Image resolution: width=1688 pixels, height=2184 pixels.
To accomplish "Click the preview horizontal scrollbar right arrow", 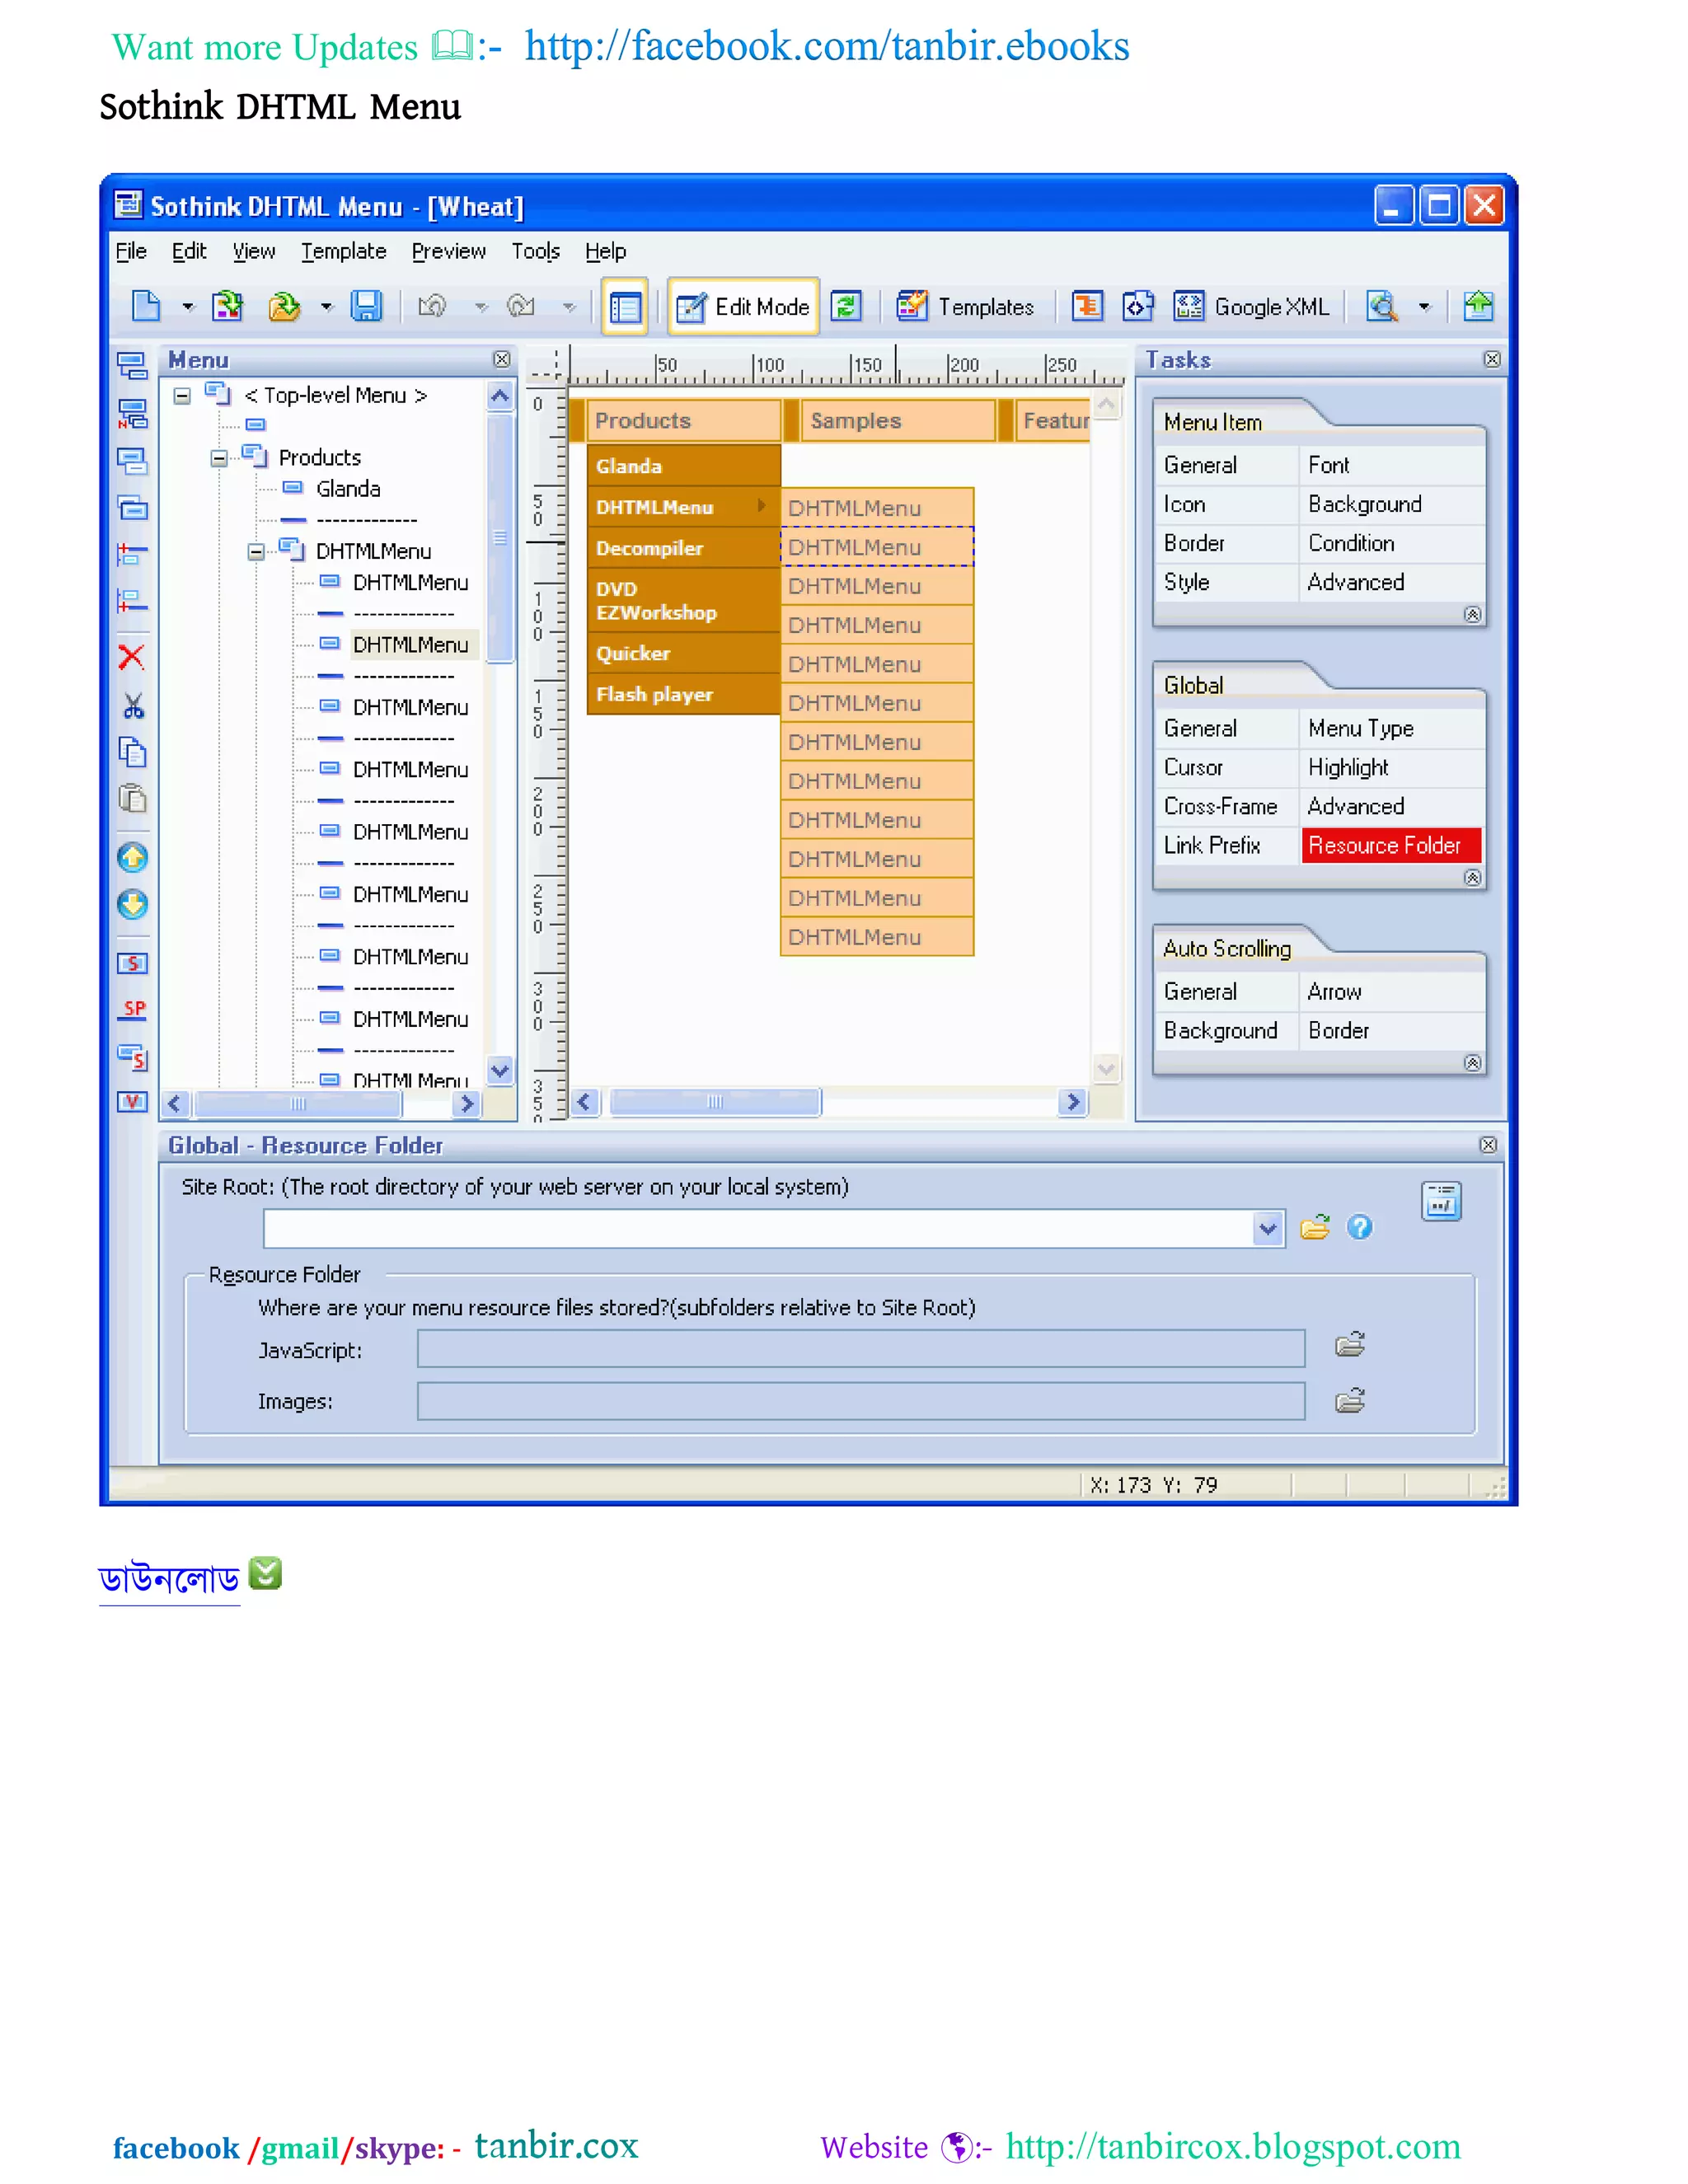I will (1073, 1101).
